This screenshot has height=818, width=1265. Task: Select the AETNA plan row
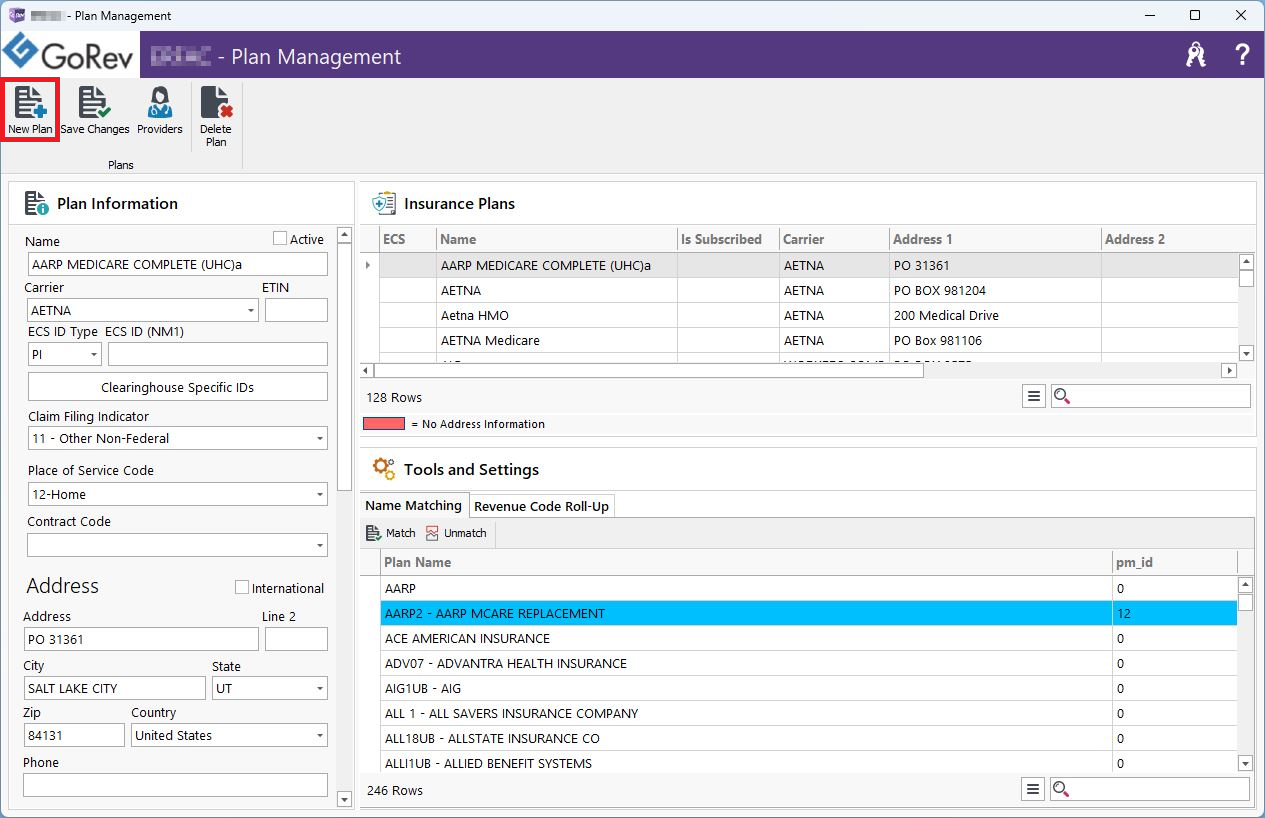(800, 290)
